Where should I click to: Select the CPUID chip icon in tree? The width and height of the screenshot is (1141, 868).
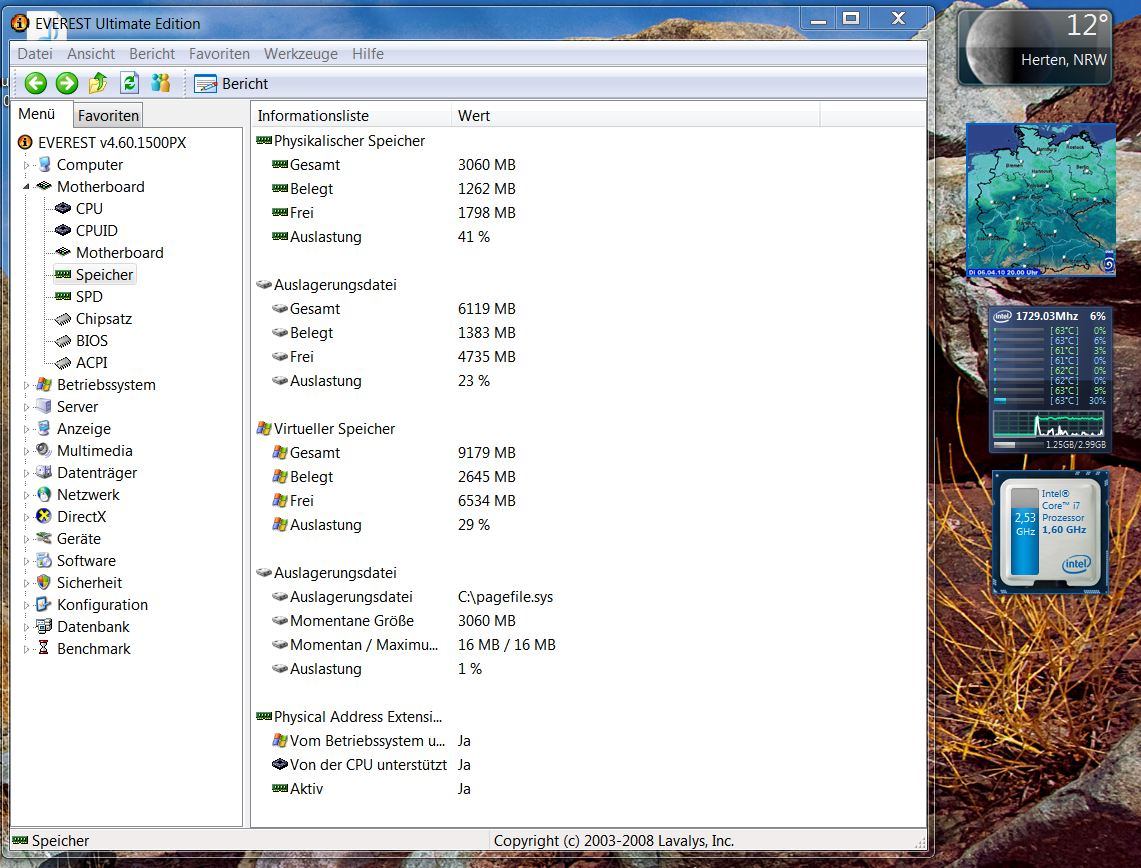point(63,231)
